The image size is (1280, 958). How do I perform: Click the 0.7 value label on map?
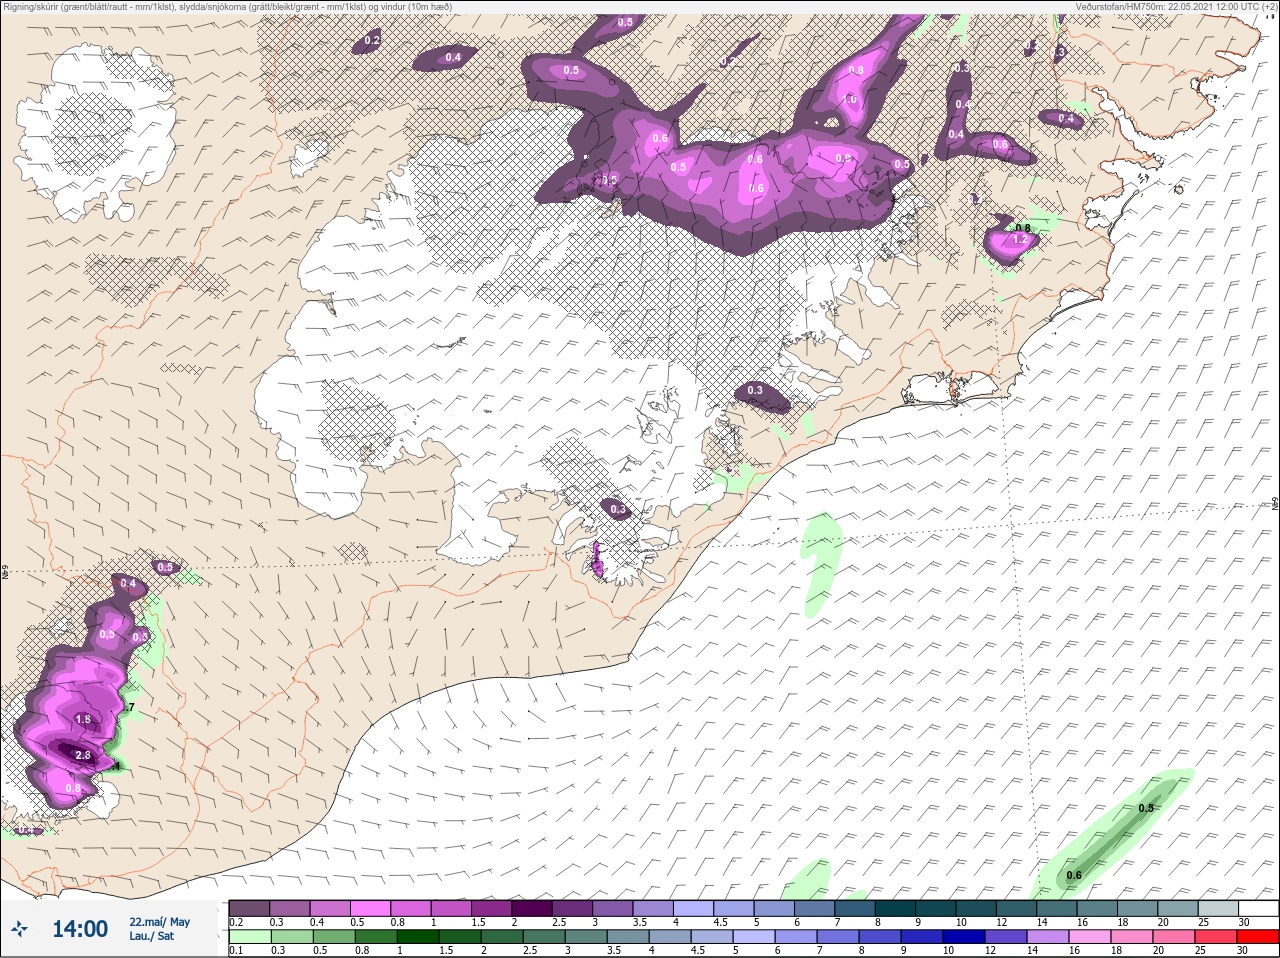tap(129, 707)
